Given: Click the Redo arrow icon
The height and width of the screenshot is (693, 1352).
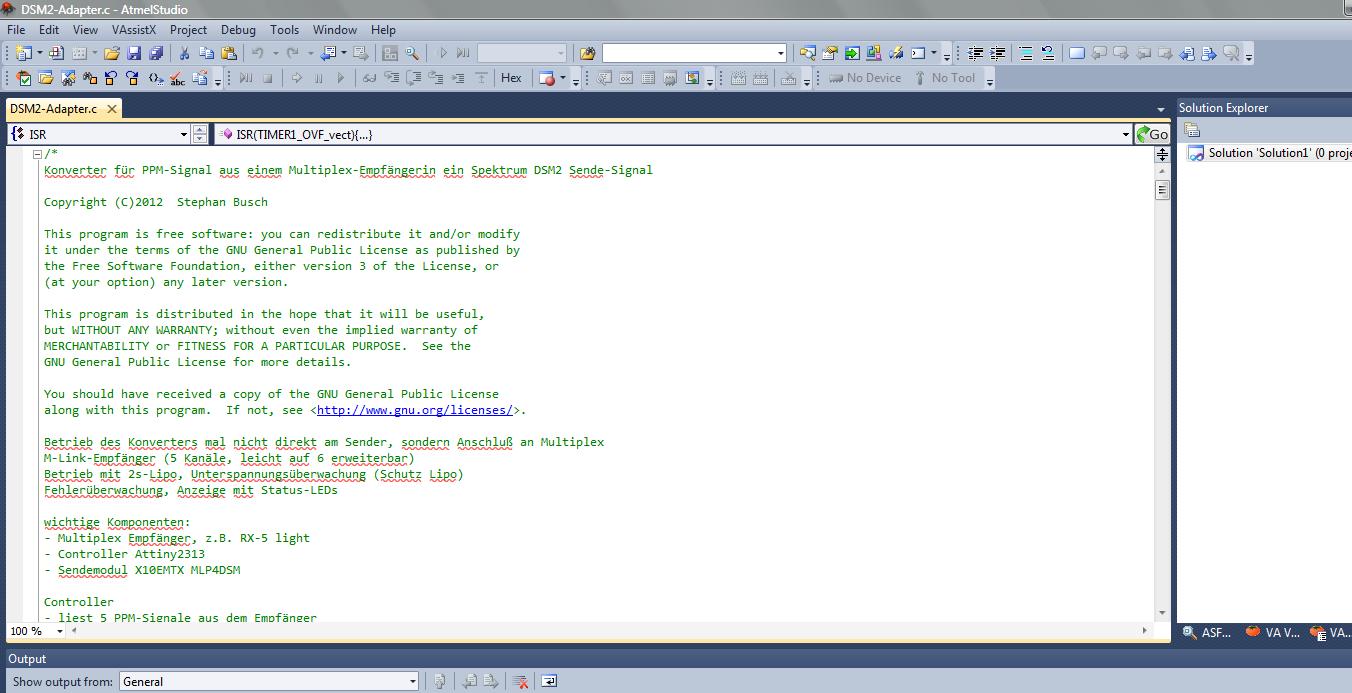Looking at the screenshot, I should click(x=293, y=53).
